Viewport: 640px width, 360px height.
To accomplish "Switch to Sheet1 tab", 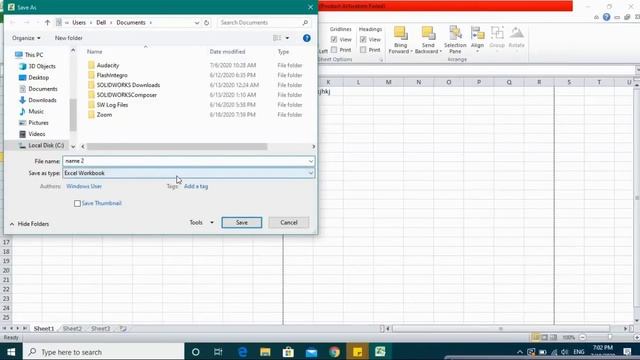I will [x=44, y=329].
